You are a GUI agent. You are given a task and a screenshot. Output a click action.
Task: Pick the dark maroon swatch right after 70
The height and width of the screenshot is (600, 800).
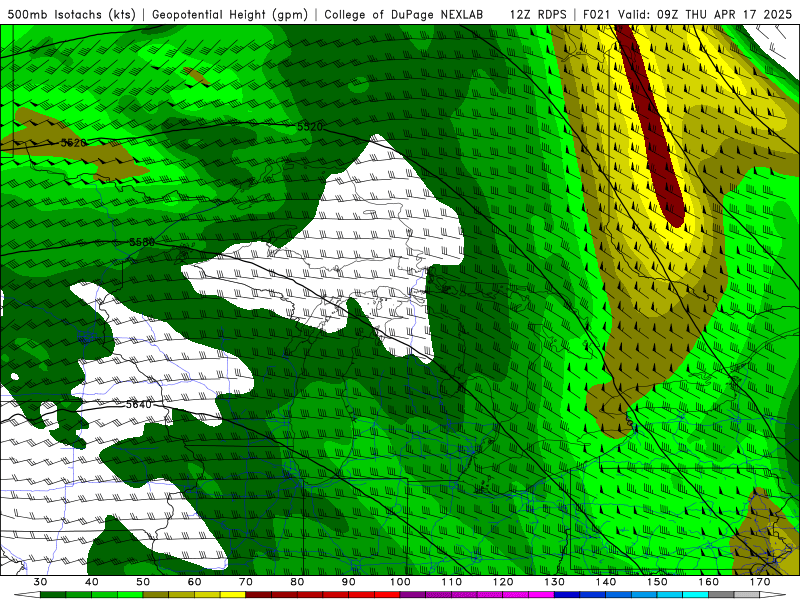tap(259, 595)
